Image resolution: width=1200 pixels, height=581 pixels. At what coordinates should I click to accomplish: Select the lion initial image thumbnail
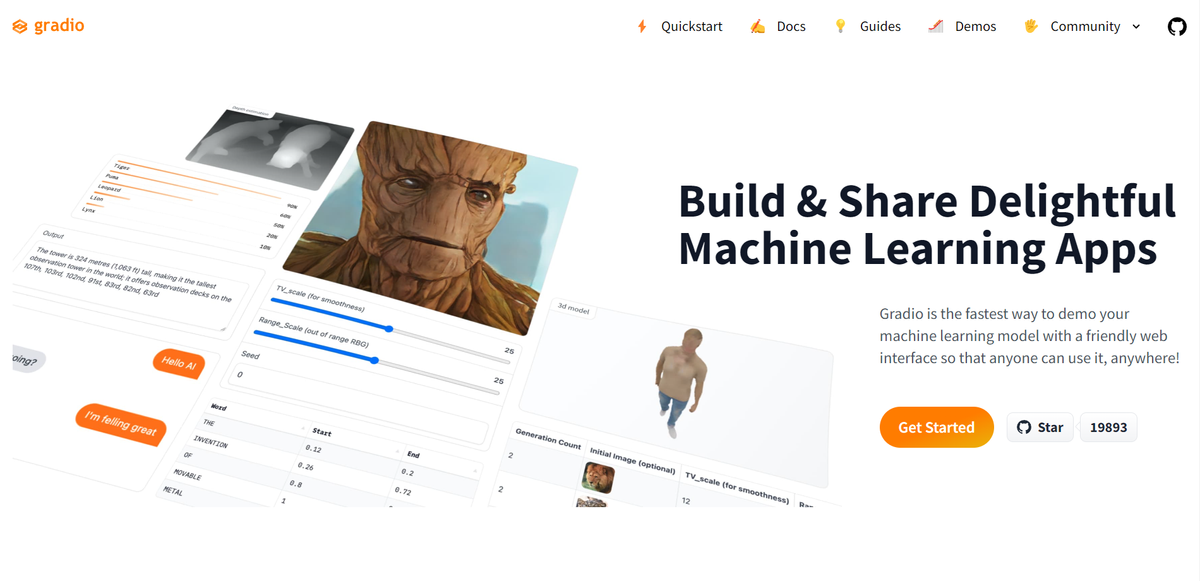598,476
